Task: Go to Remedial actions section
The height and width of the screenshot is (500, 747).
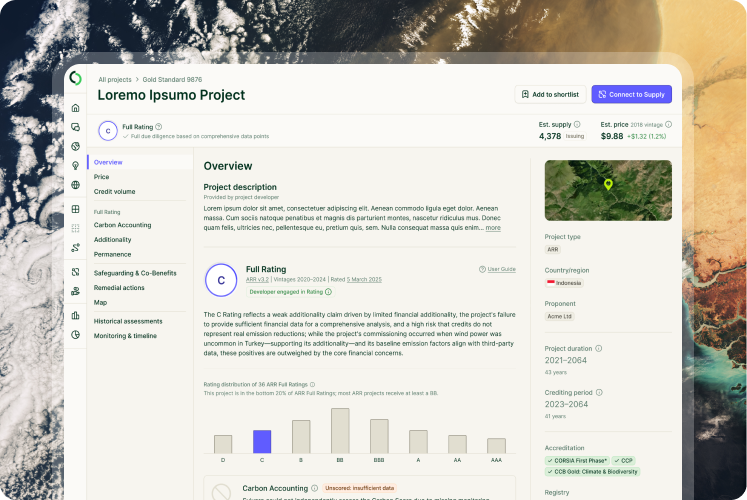Action: click(119, 288)
